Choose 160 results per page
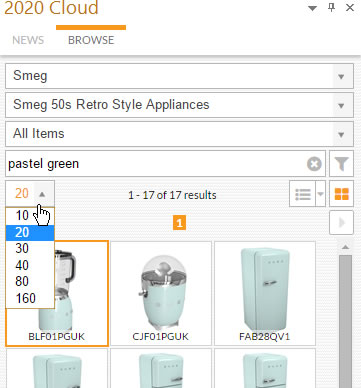This screenshot has height=388, width=361. pyautogui.click(x=30, y=298)
